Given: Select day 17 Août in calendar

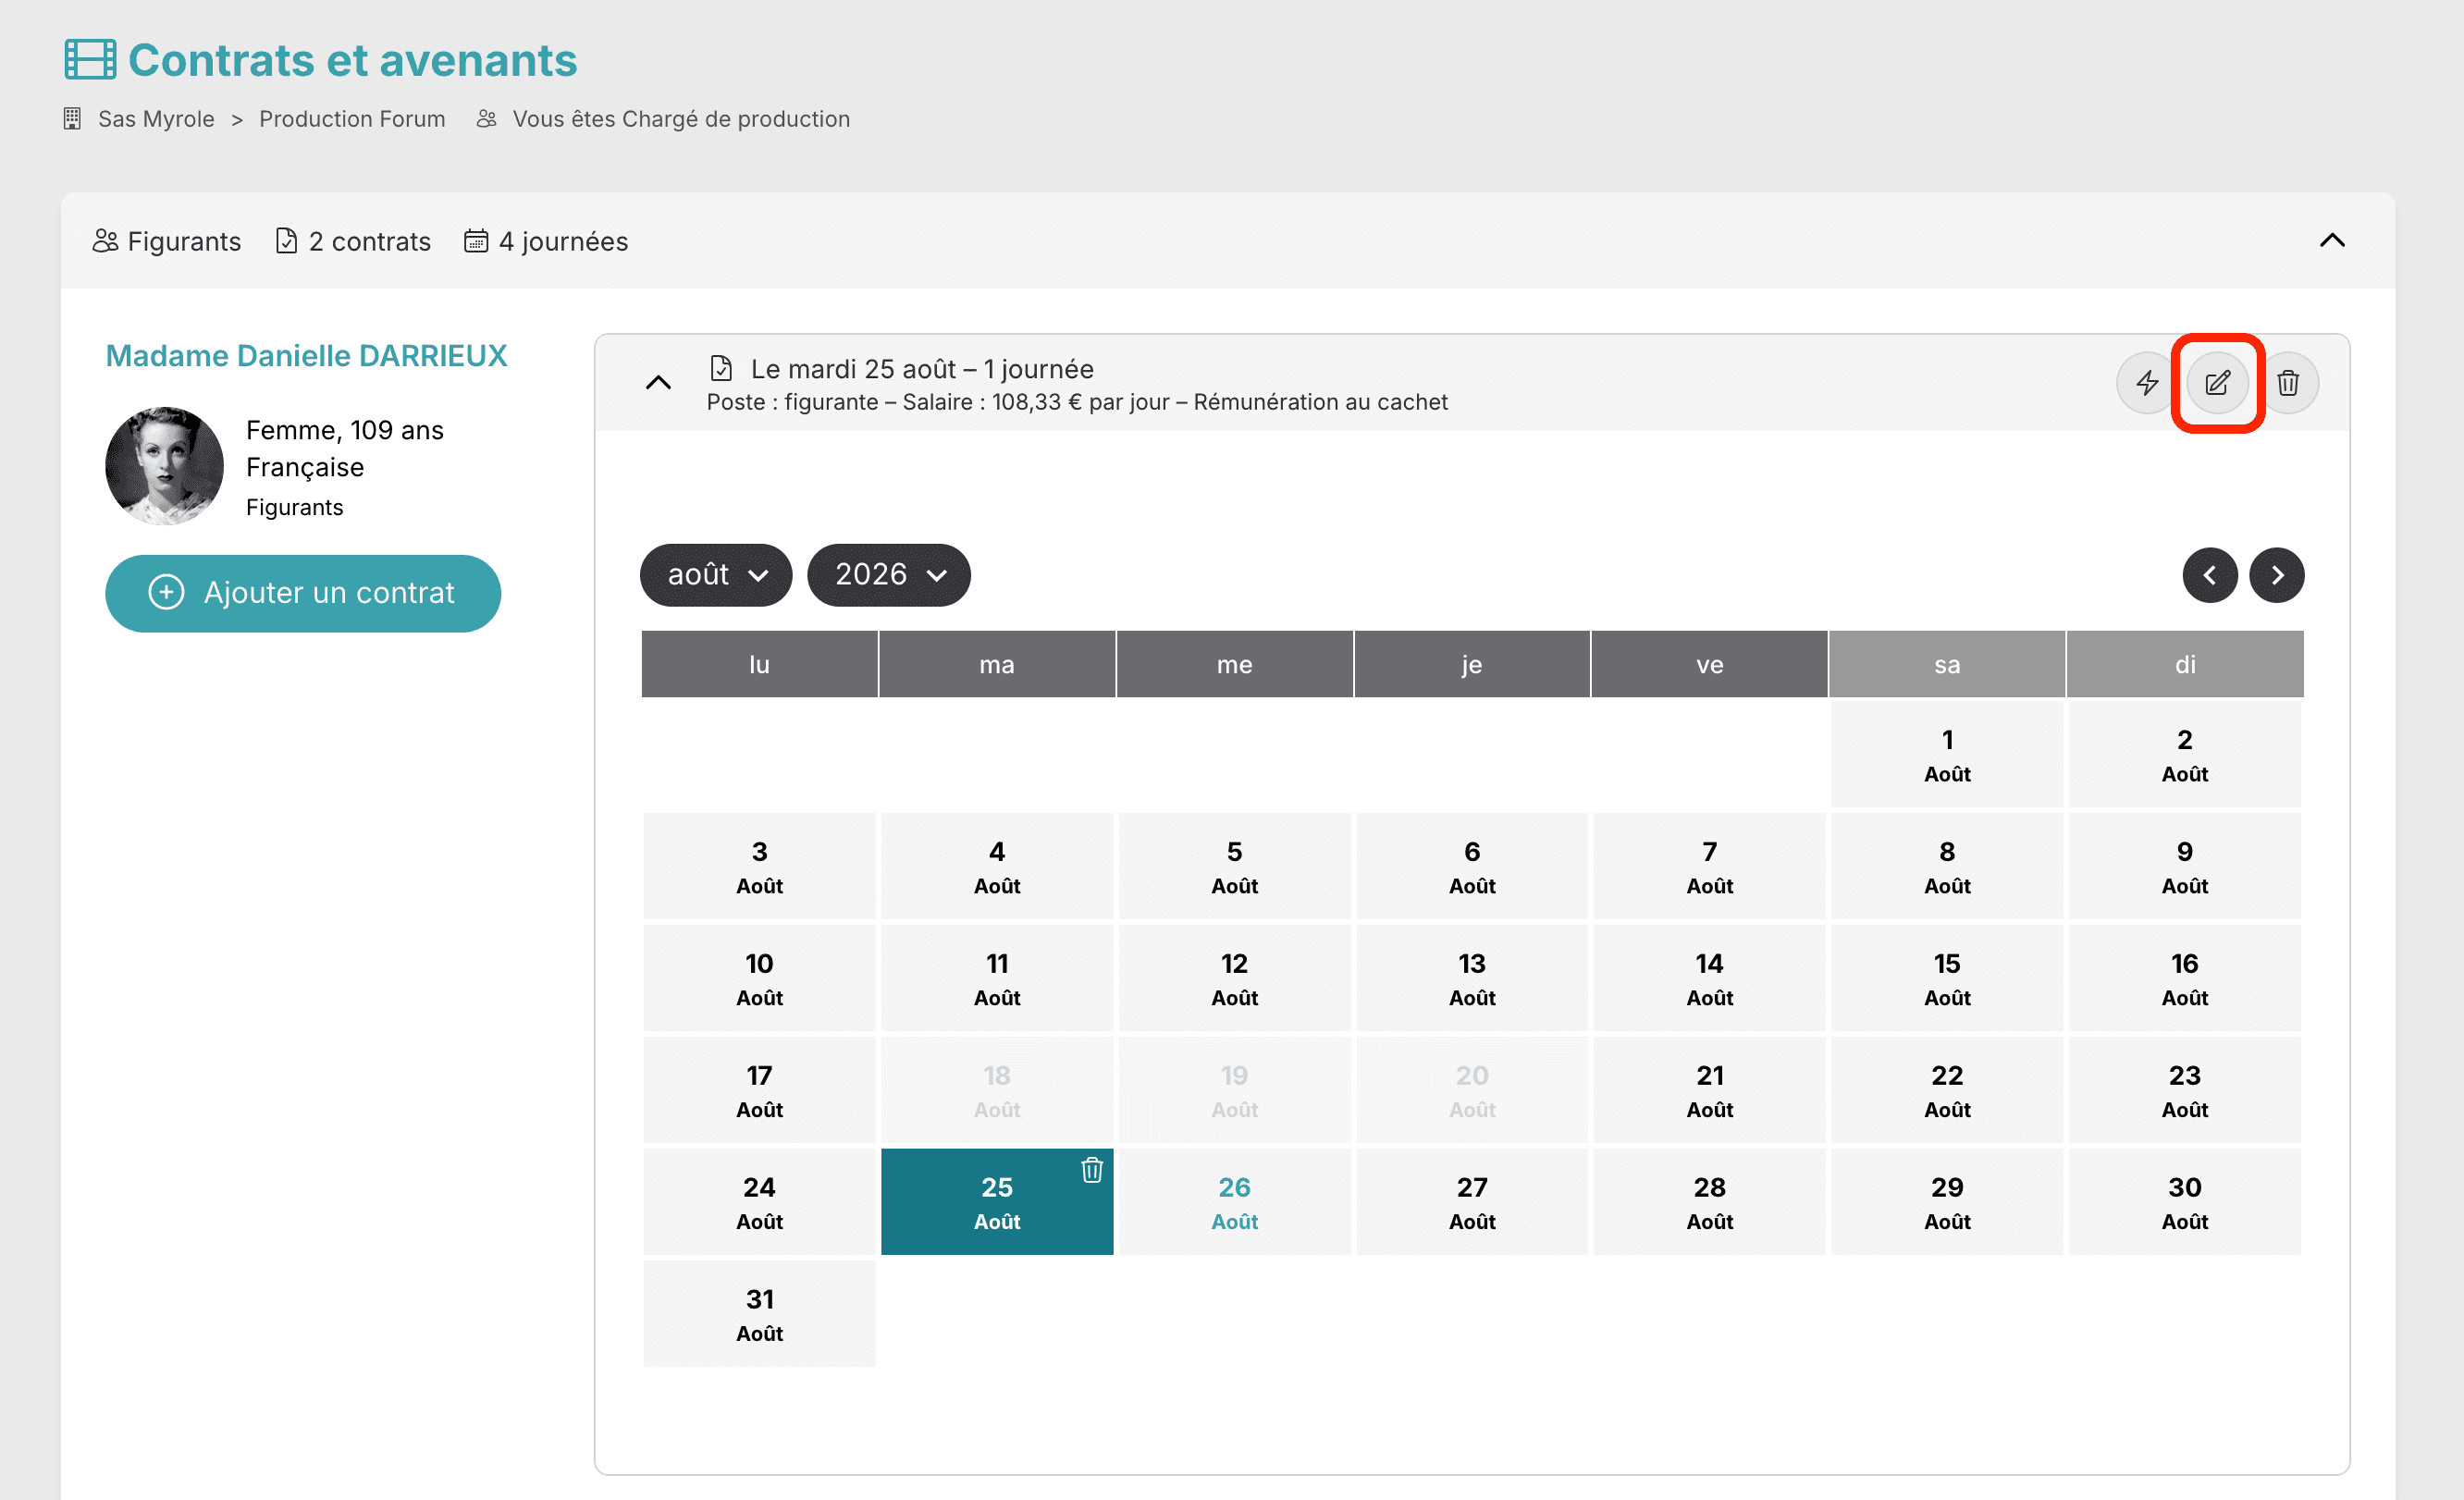Looking at the screenshot, I should [x=759, y=1089].
